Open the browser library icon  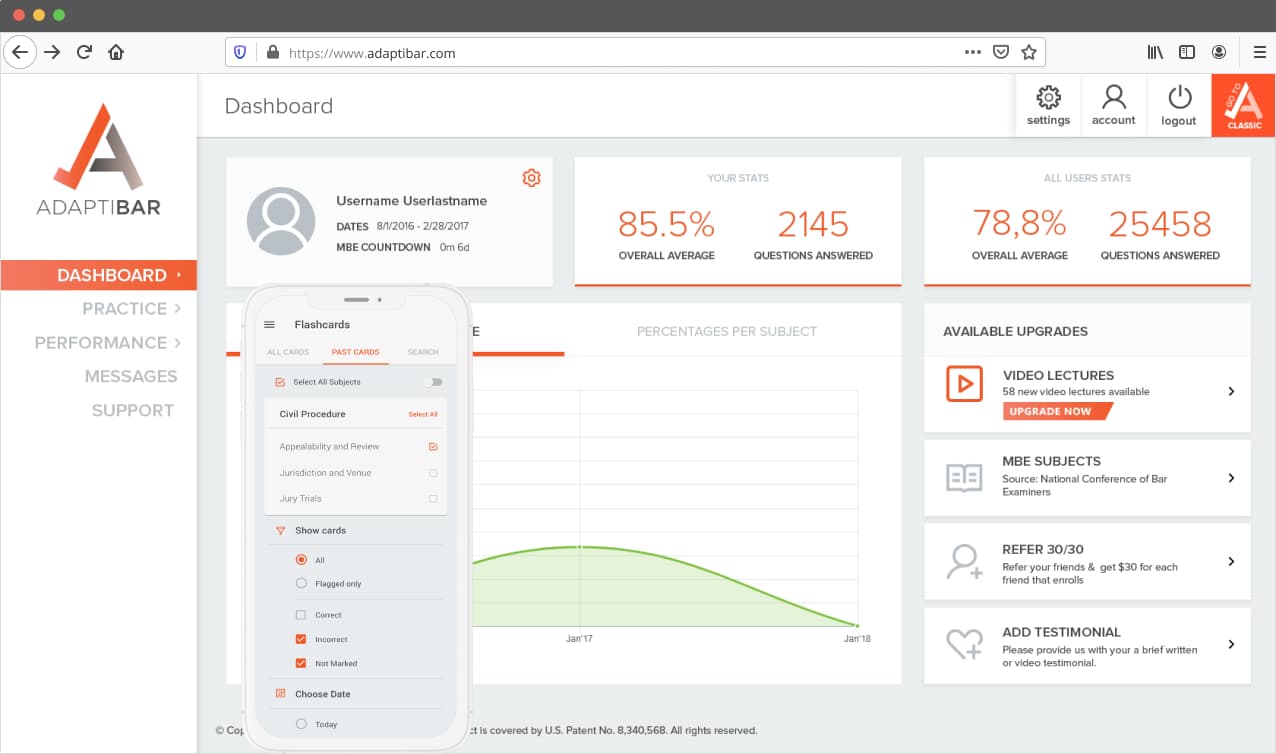(1155, 52)
